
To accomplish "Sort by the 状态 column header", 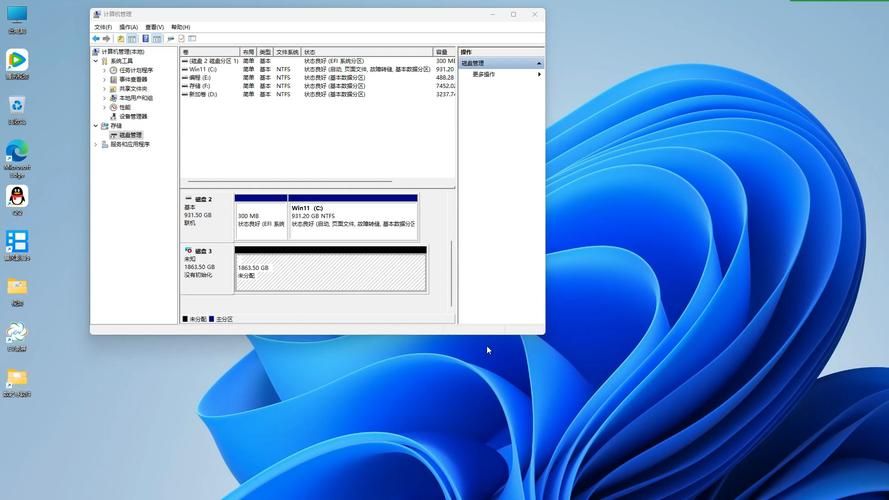I will pos(367,52).
